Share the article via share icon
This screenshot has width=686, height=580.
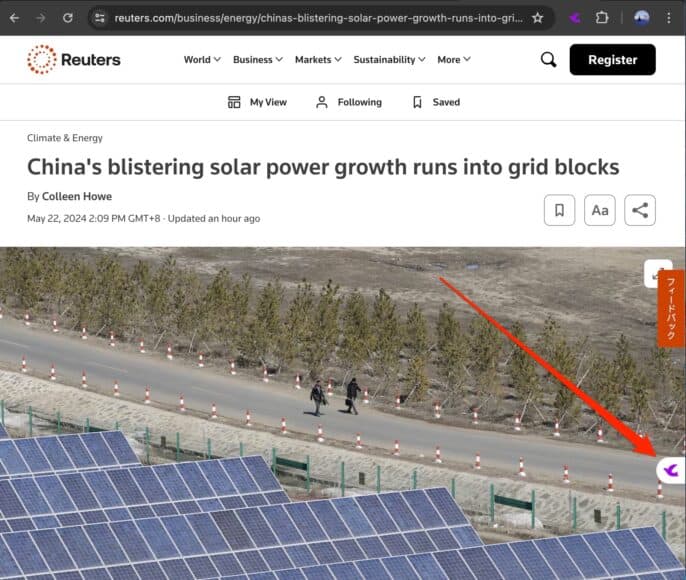640,210
